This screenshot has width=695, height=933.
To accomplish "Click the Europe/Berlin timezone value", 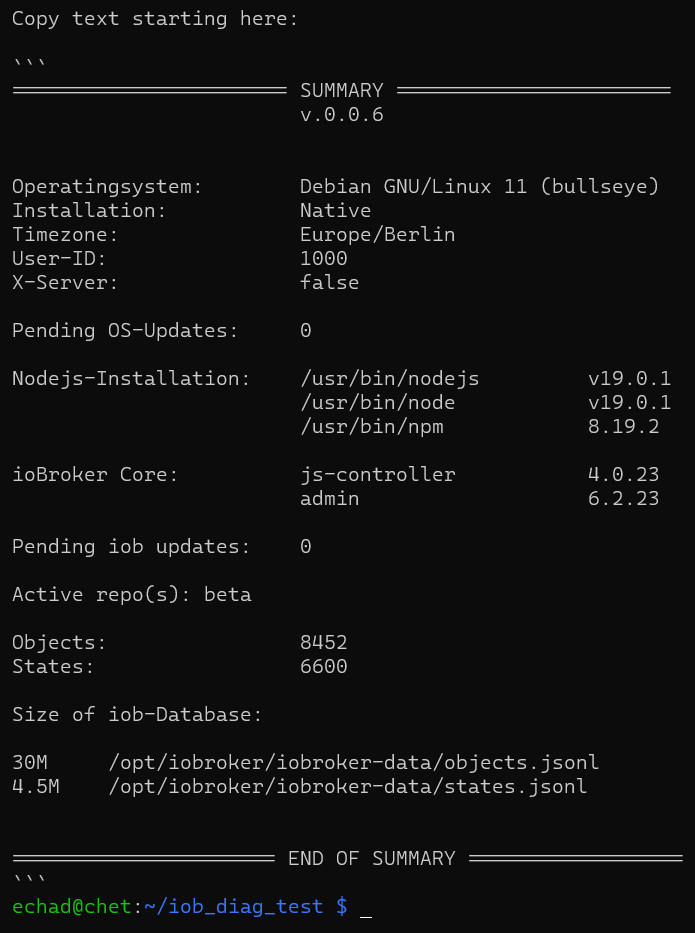I will [377, 234].
